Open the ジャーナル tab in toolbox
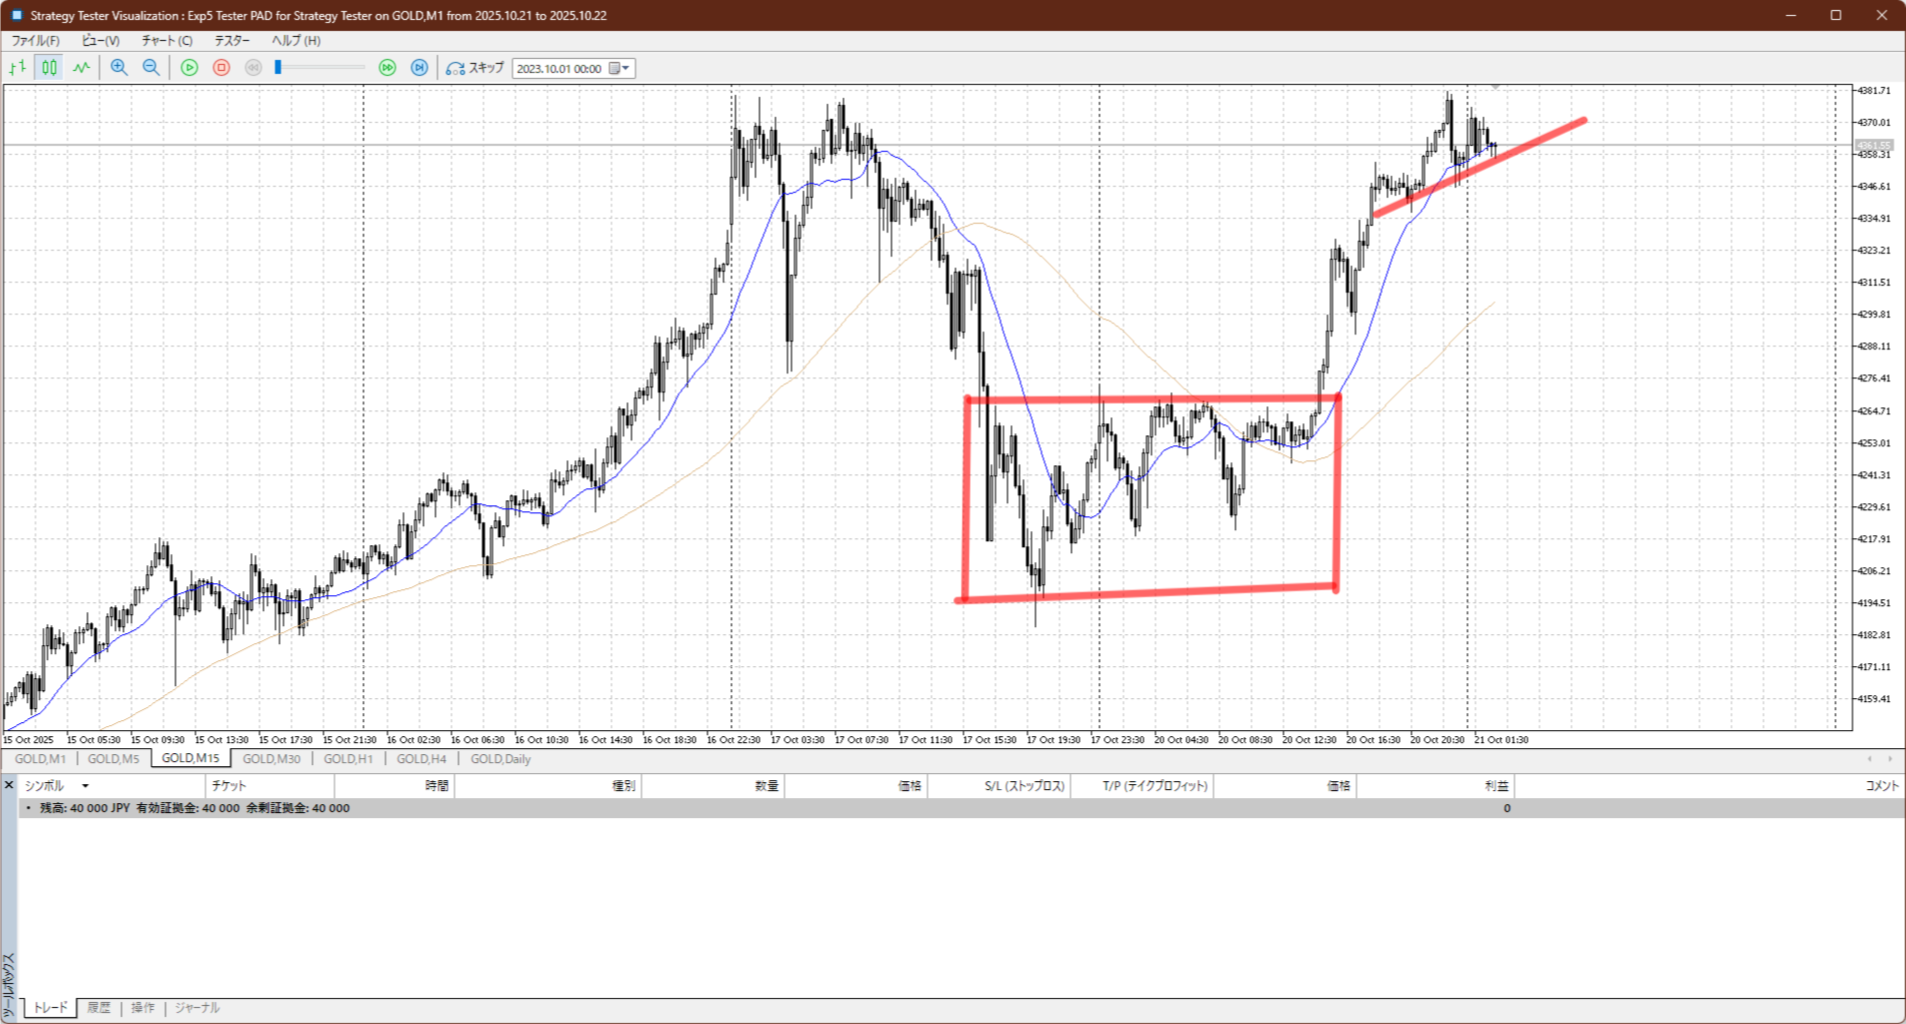The width and height of the screenshot is (1906, 1024). click(197, 1008)
